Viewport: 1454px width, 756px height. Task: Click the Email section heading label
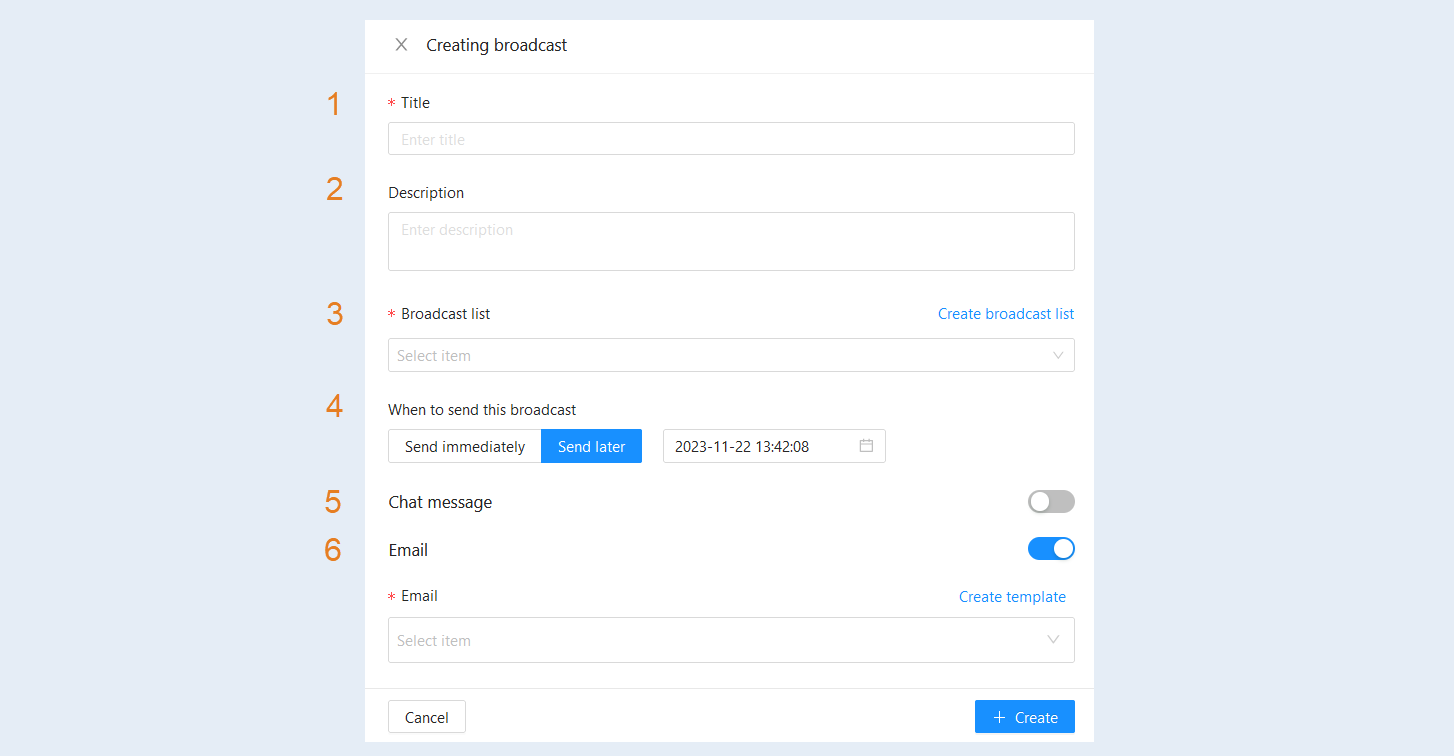pyautogui.click(x=408, y=550)
